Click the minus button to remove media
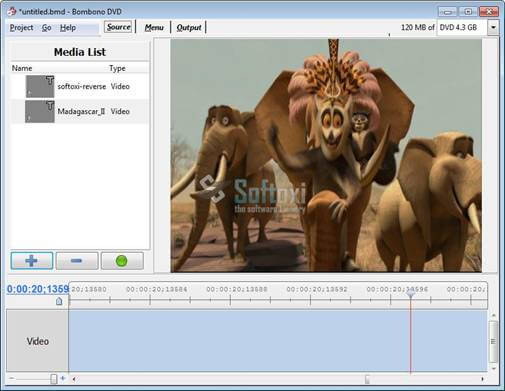505x391 pixels. point(77,260)
